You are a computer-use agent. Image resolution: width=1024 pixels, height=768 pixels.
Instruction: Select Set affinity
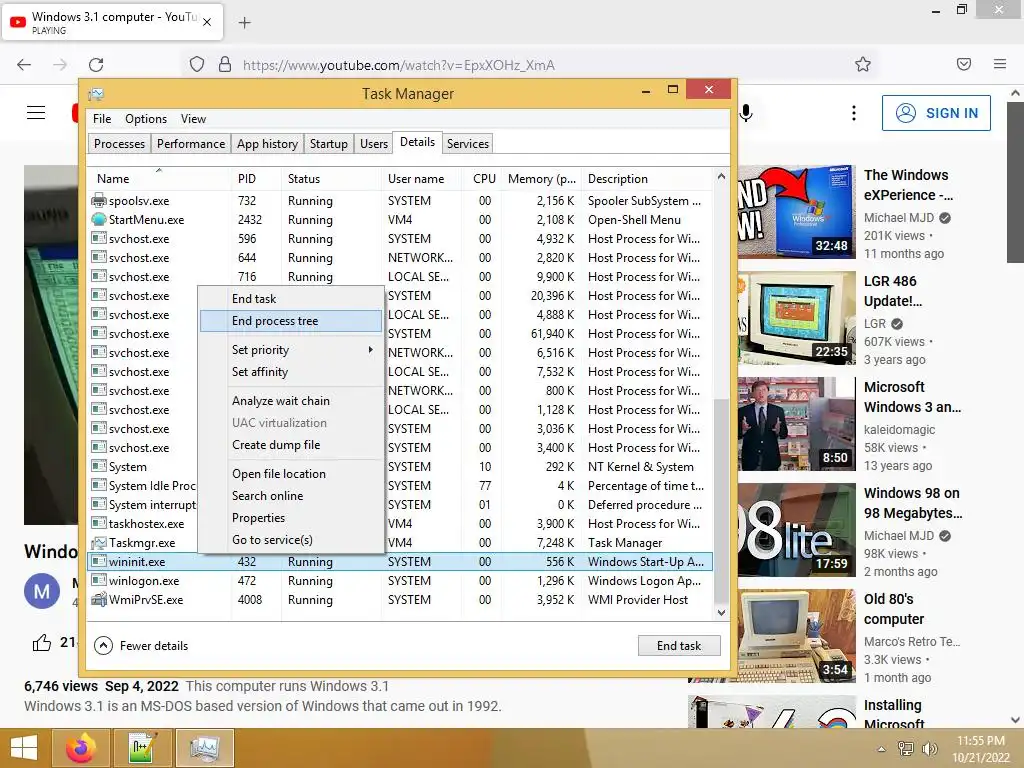pos(291,372)
